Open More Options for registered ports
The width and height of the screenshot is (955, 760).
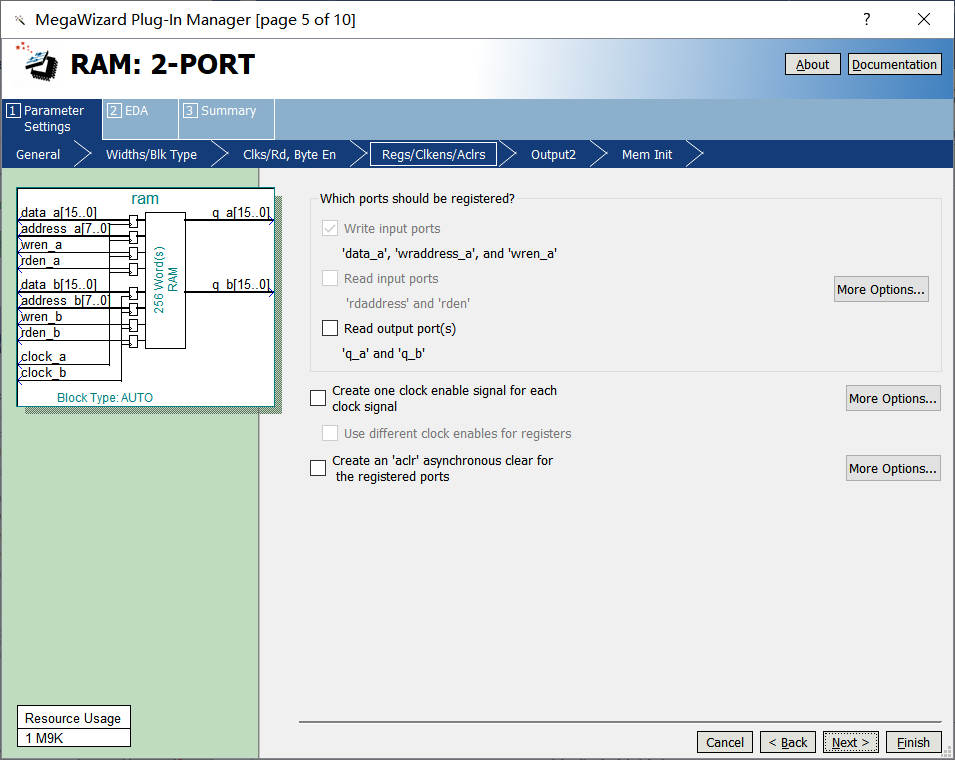[x=881, y=290]
